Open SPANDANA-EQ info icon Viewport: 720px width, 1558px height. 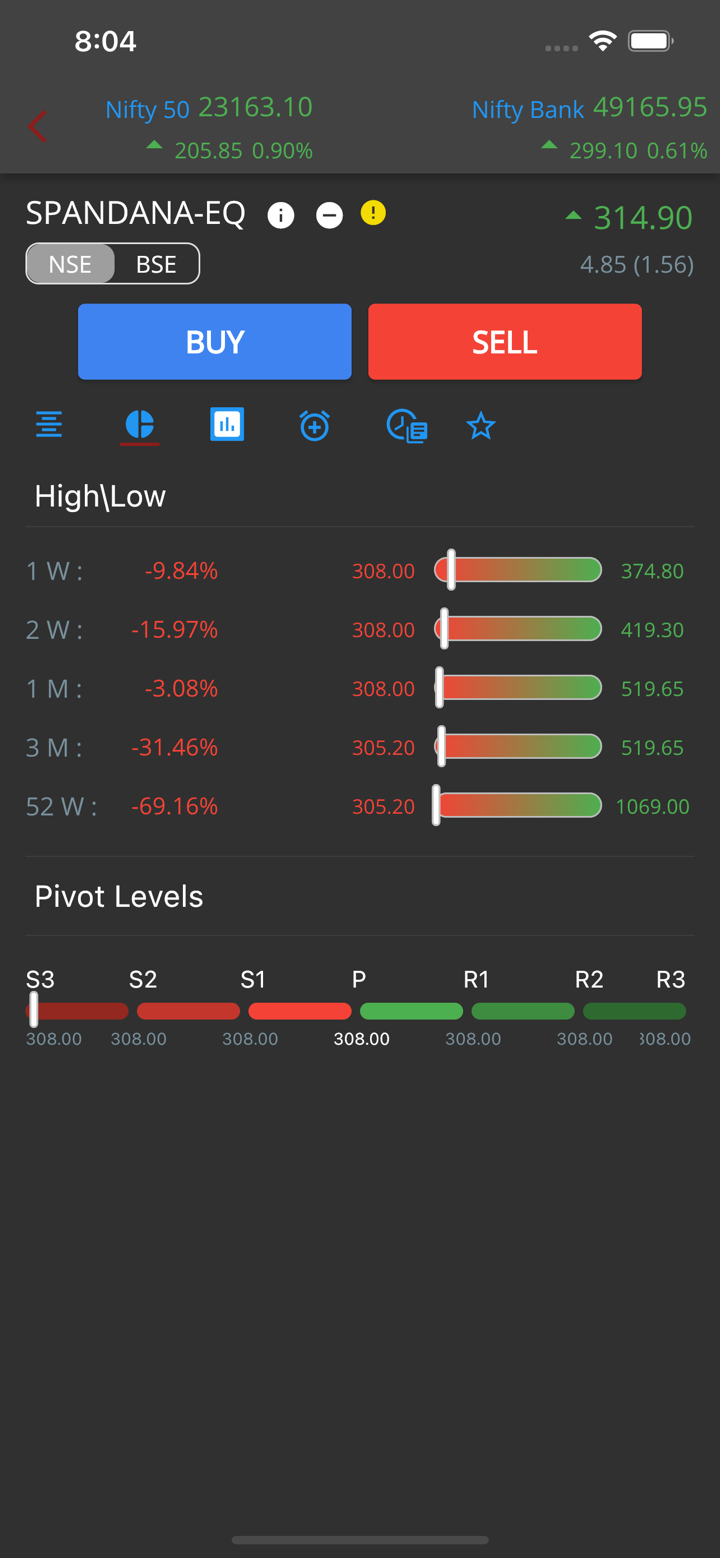point(281,215)
